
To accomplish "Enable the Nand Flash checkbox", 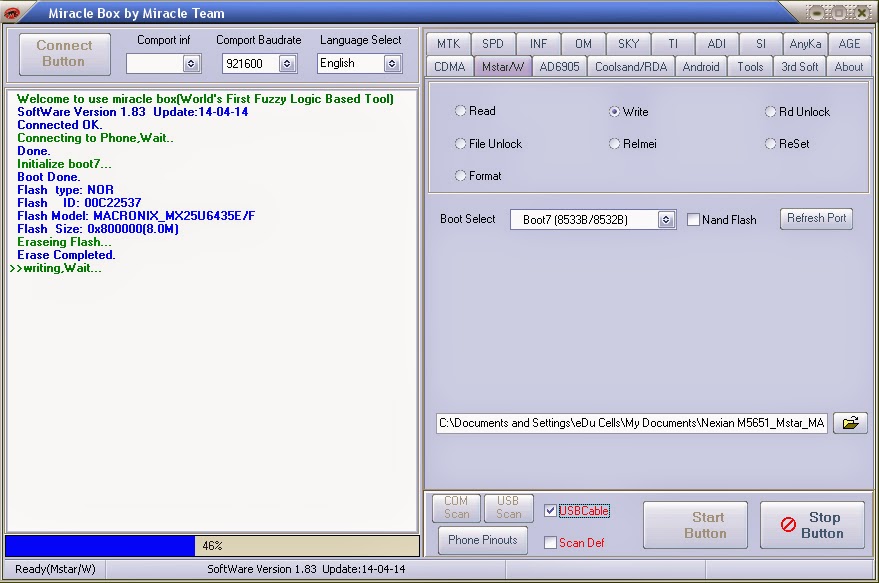I will [693, 220].
